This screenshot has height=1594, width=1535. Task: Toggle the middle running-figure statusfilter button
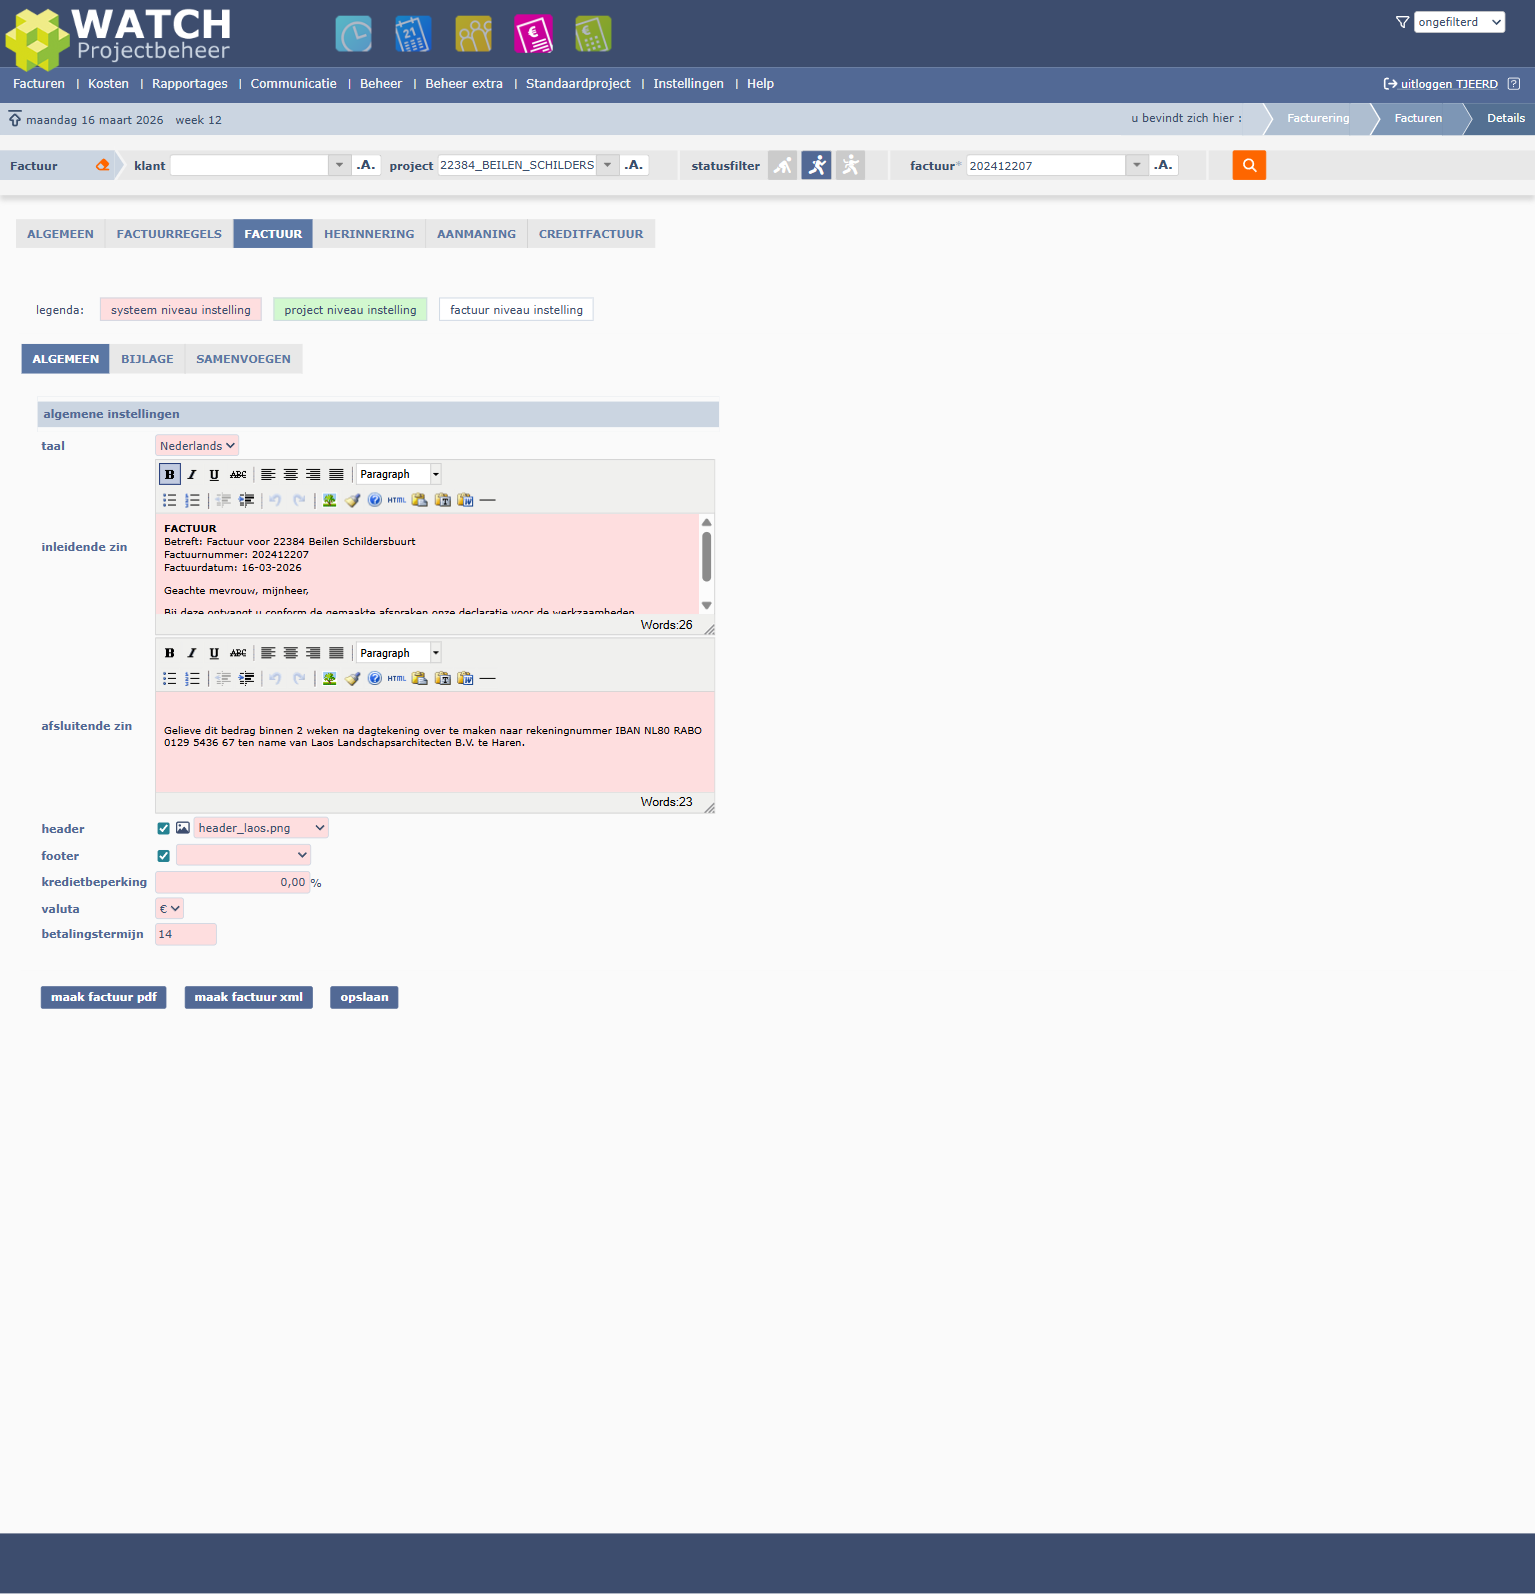pos(816,165)
